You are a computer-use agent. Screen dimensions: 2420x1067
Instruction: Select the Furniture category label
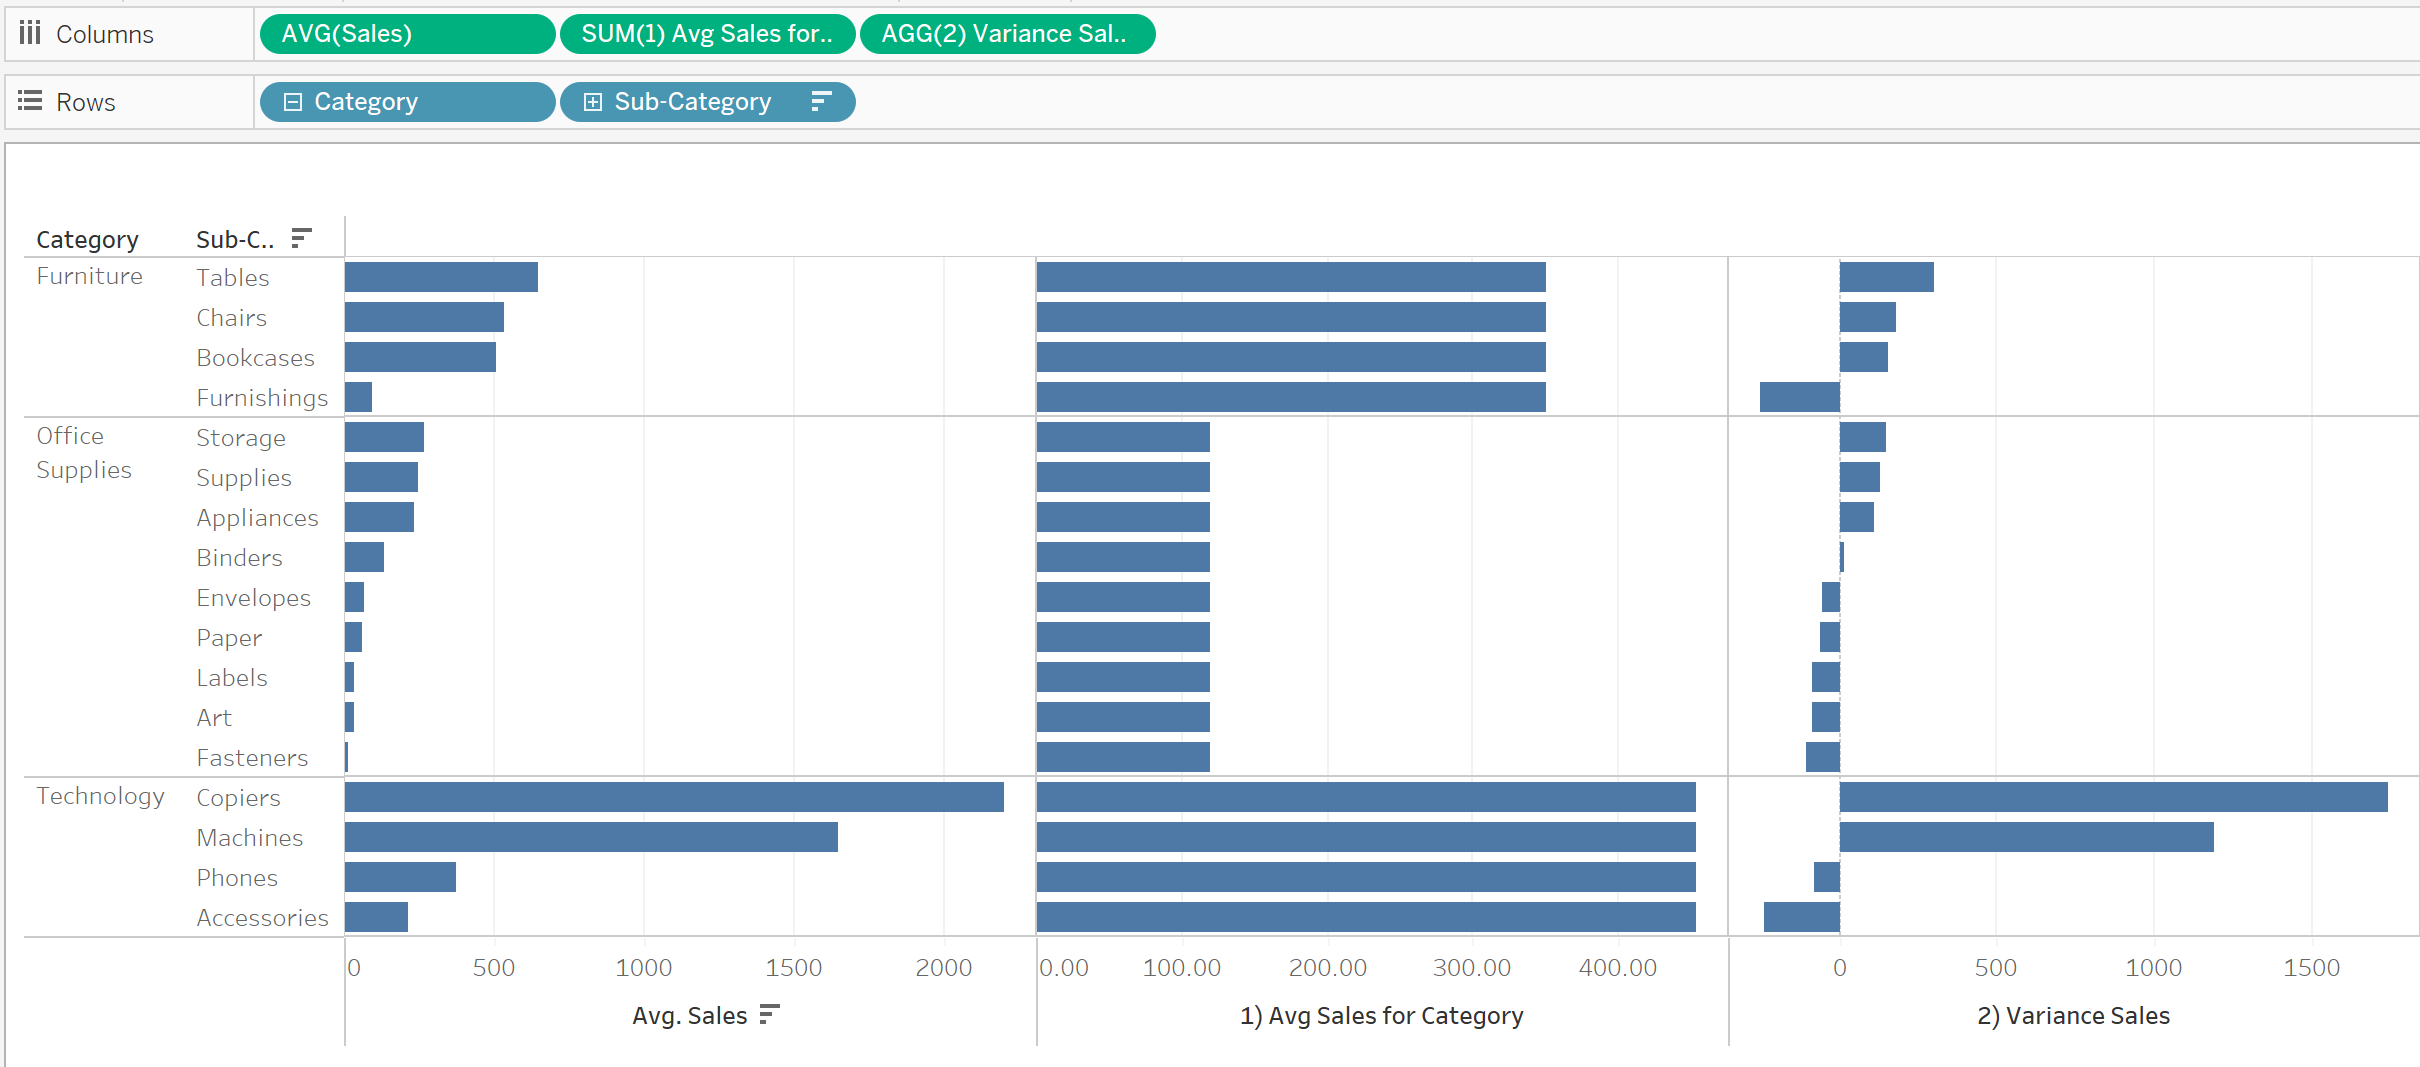(90, 276)
